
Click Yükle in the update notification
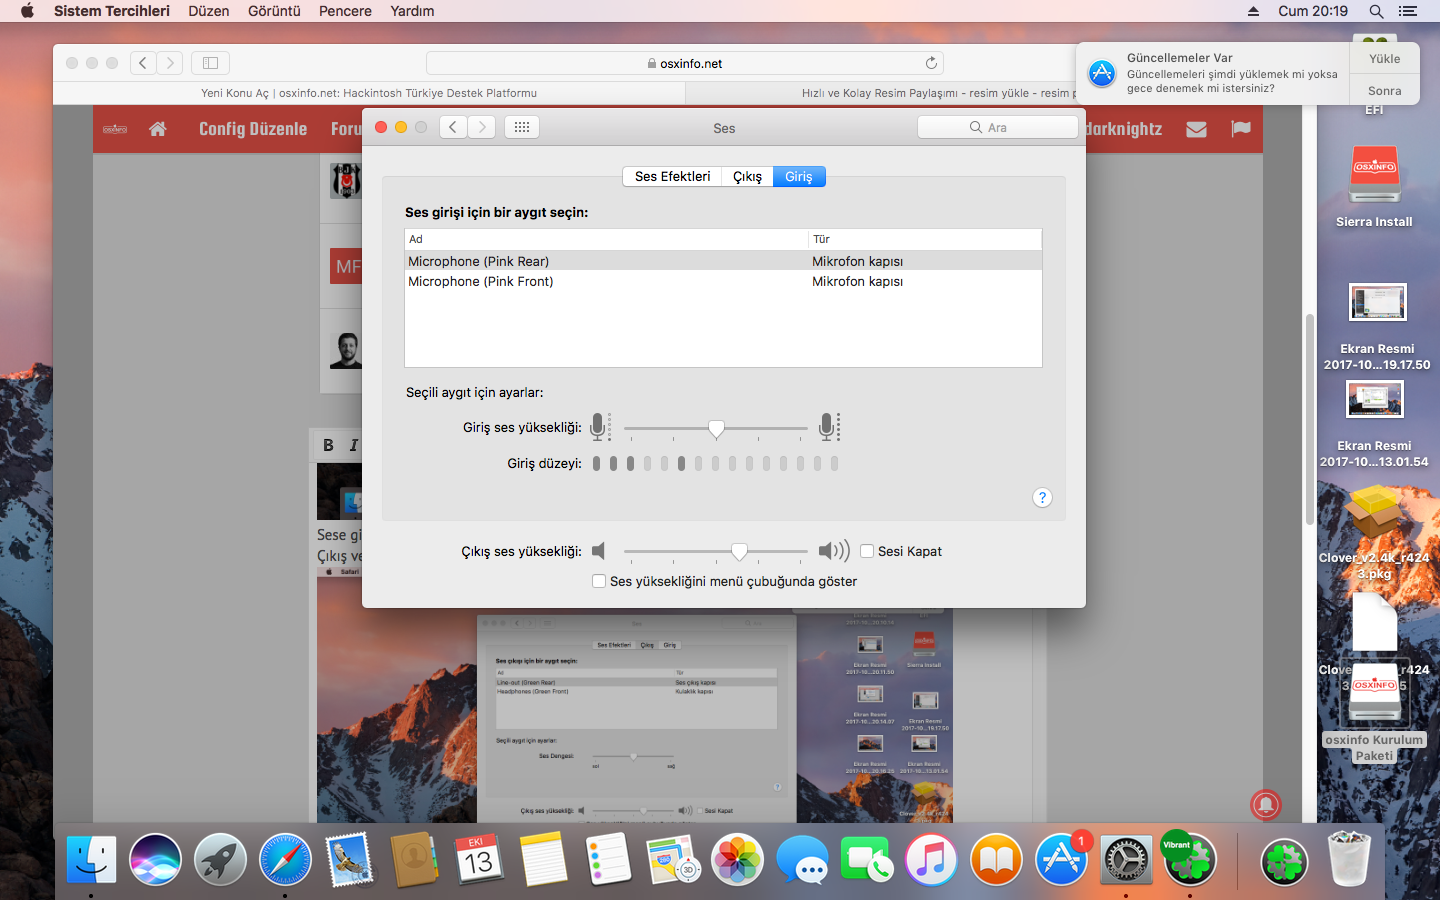(x=1384, y=59)
